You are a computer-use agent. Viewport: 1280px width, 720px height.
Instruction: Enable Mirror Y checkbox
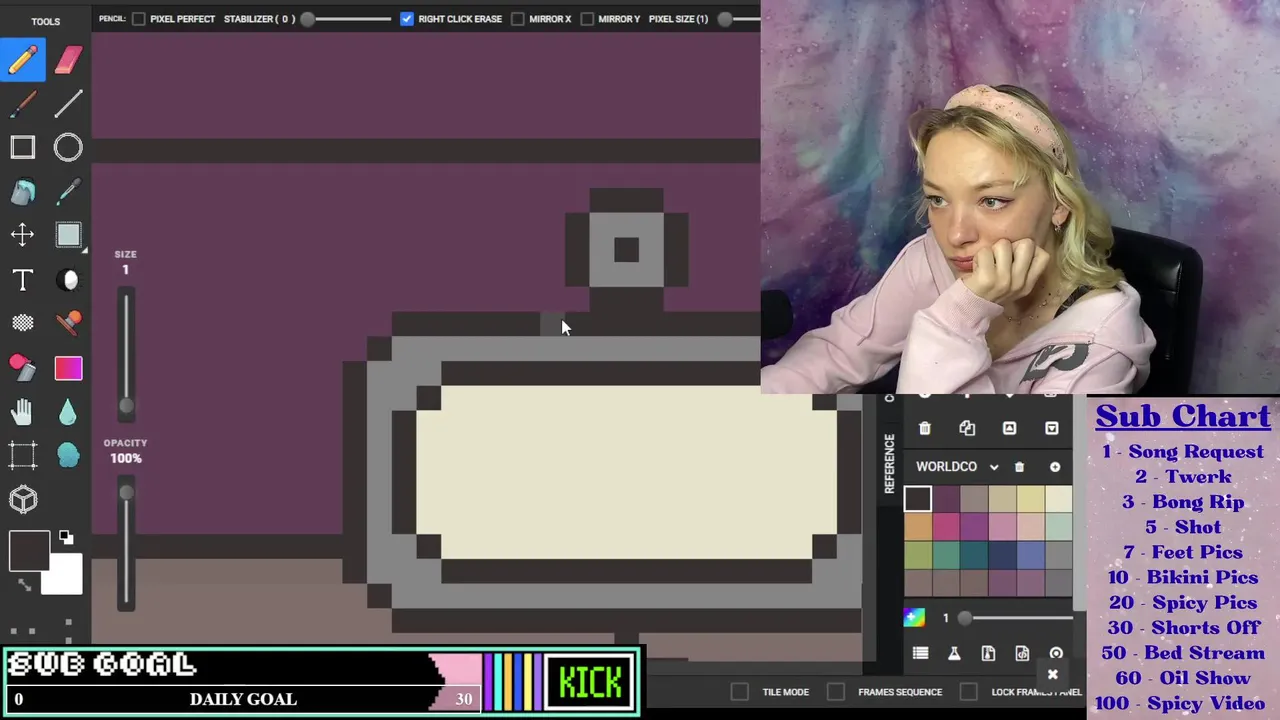pyautogui.click(x=587, y=19)
